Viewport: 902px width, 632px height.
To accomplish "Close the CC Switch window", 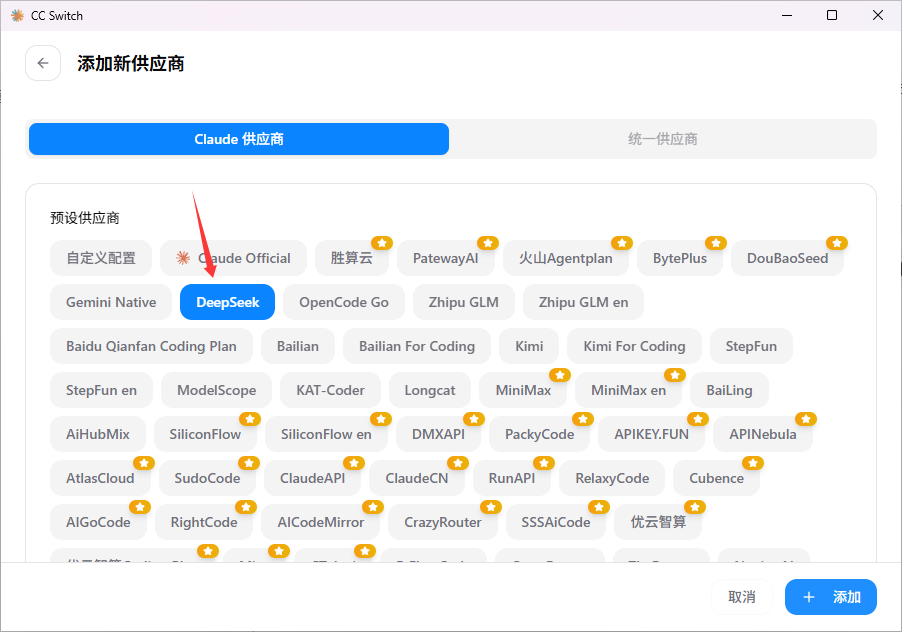I will (878, 16).
